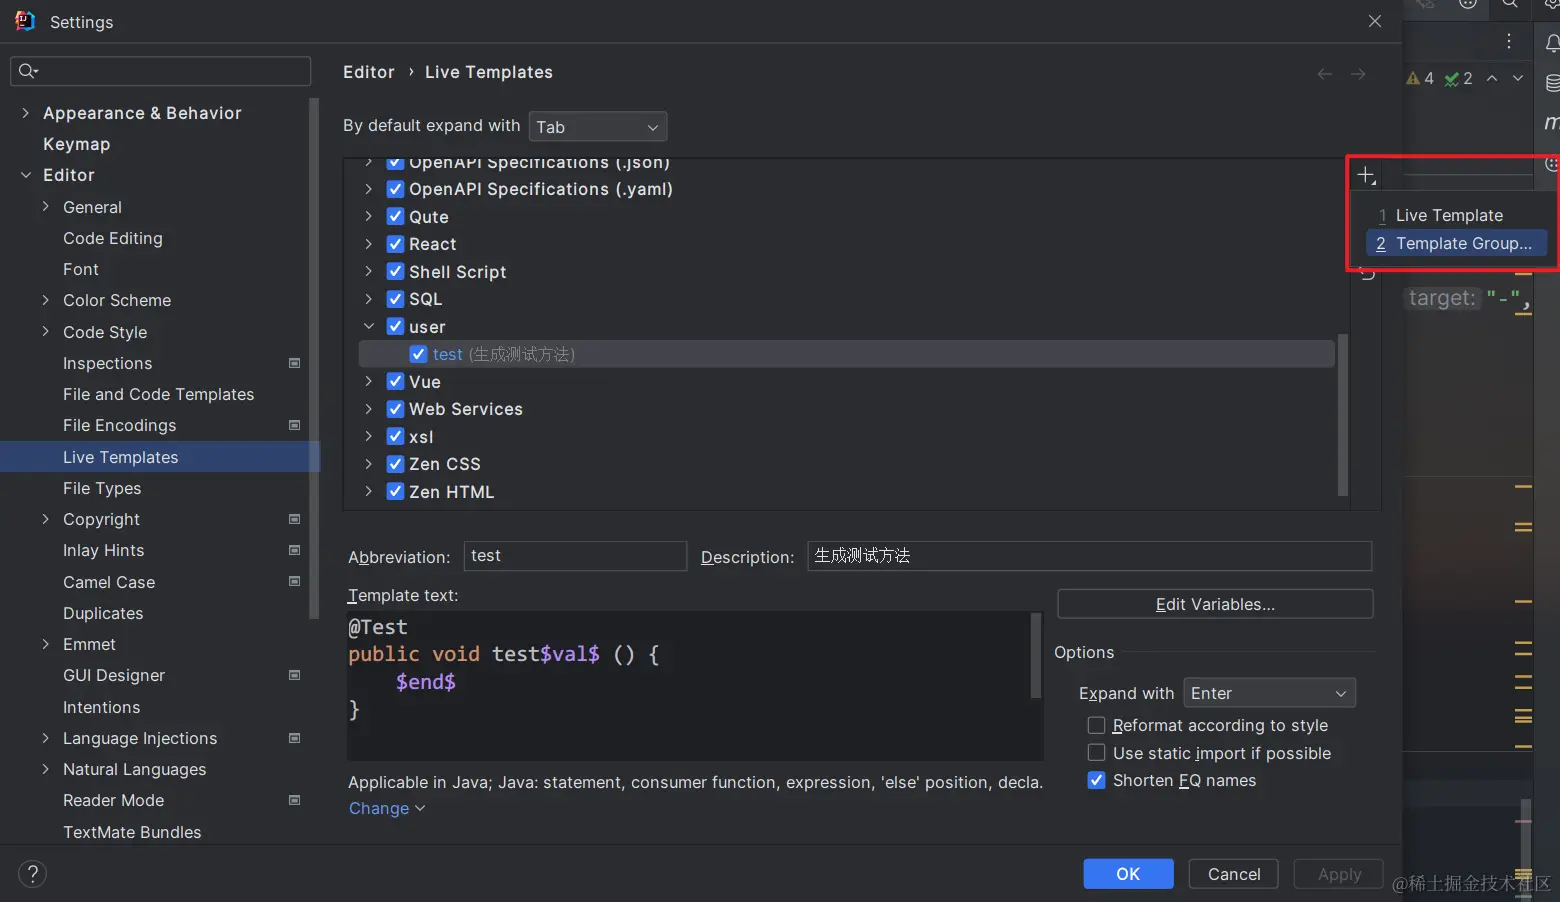
Task: Click the IDE notifications bell icon
Action: tap(1551, 43)
